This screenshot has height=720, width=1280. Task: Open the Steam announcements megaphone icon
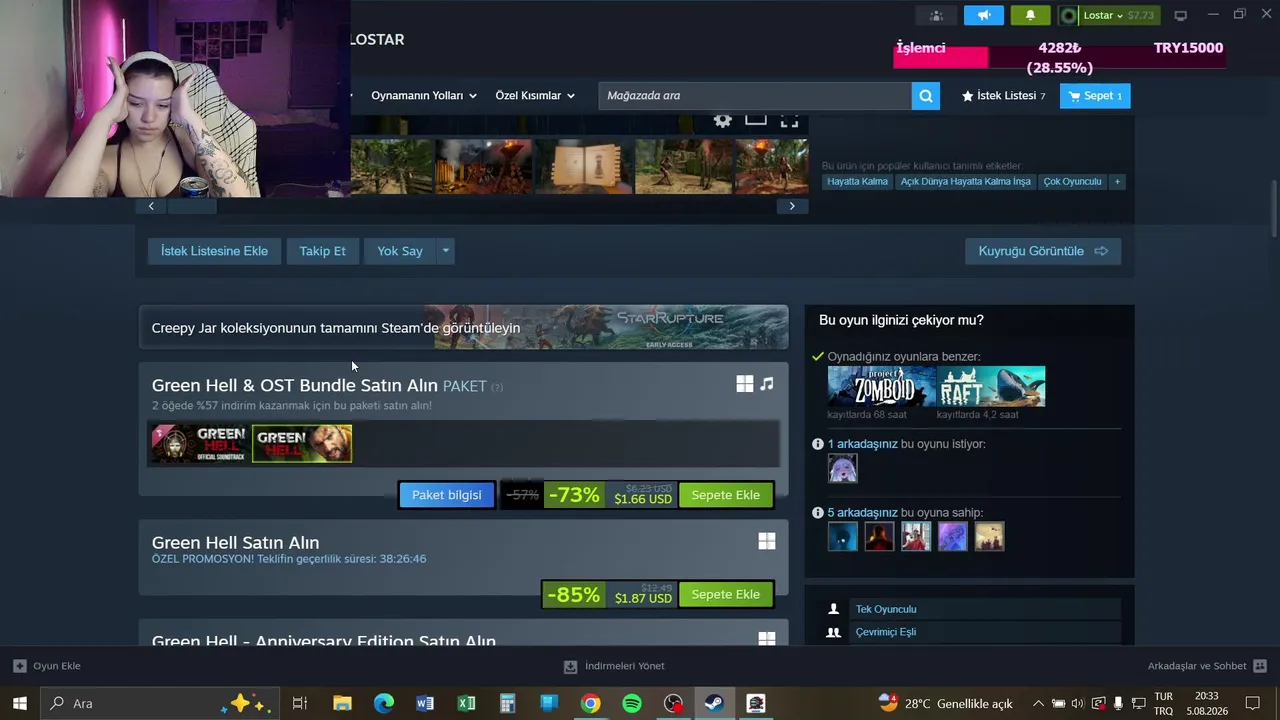984,15
